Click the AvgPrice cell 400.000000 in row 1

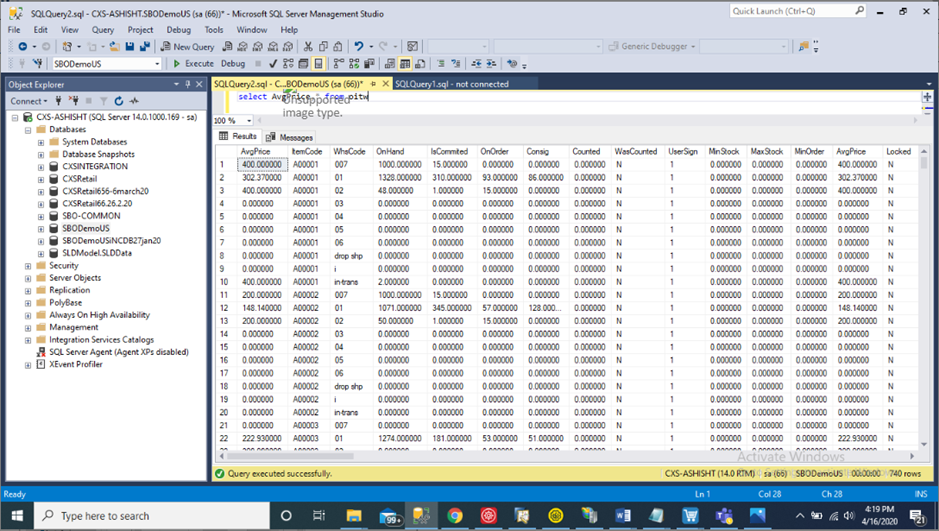tap(262, 165)
